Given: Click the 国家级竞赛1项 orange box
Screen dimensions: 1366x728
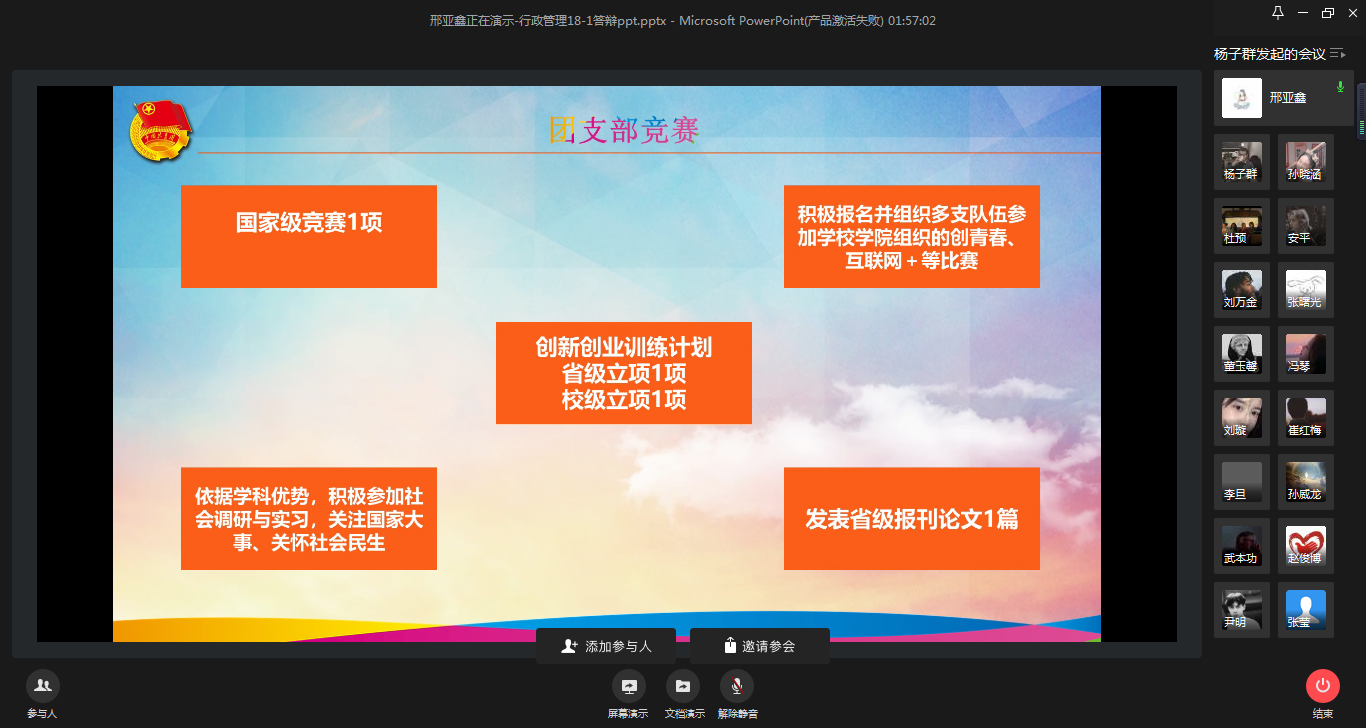Looking at the screenshot, I should [309, 236].
